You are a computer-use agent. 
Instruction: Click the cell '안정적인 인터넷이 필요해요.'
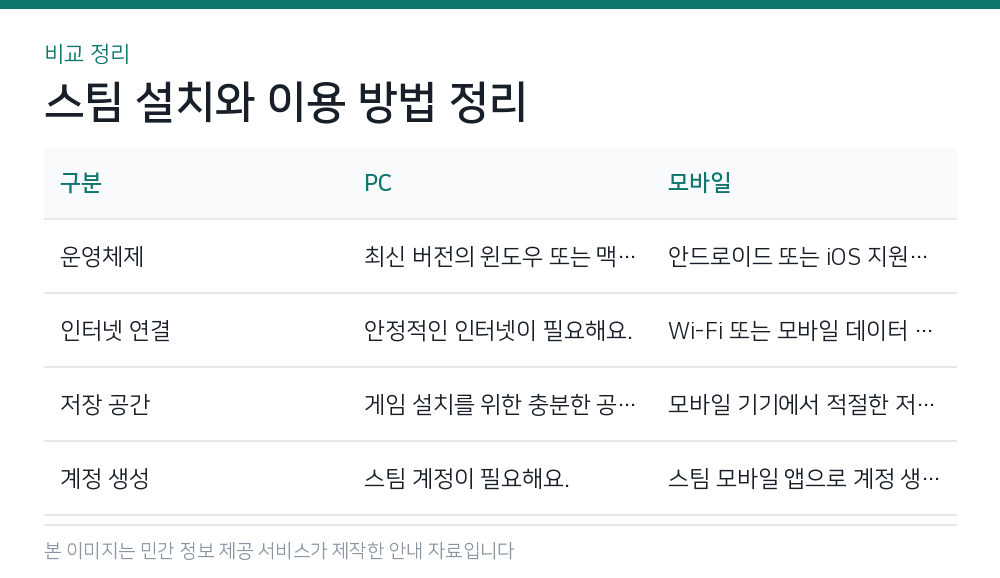click(498, 330)
